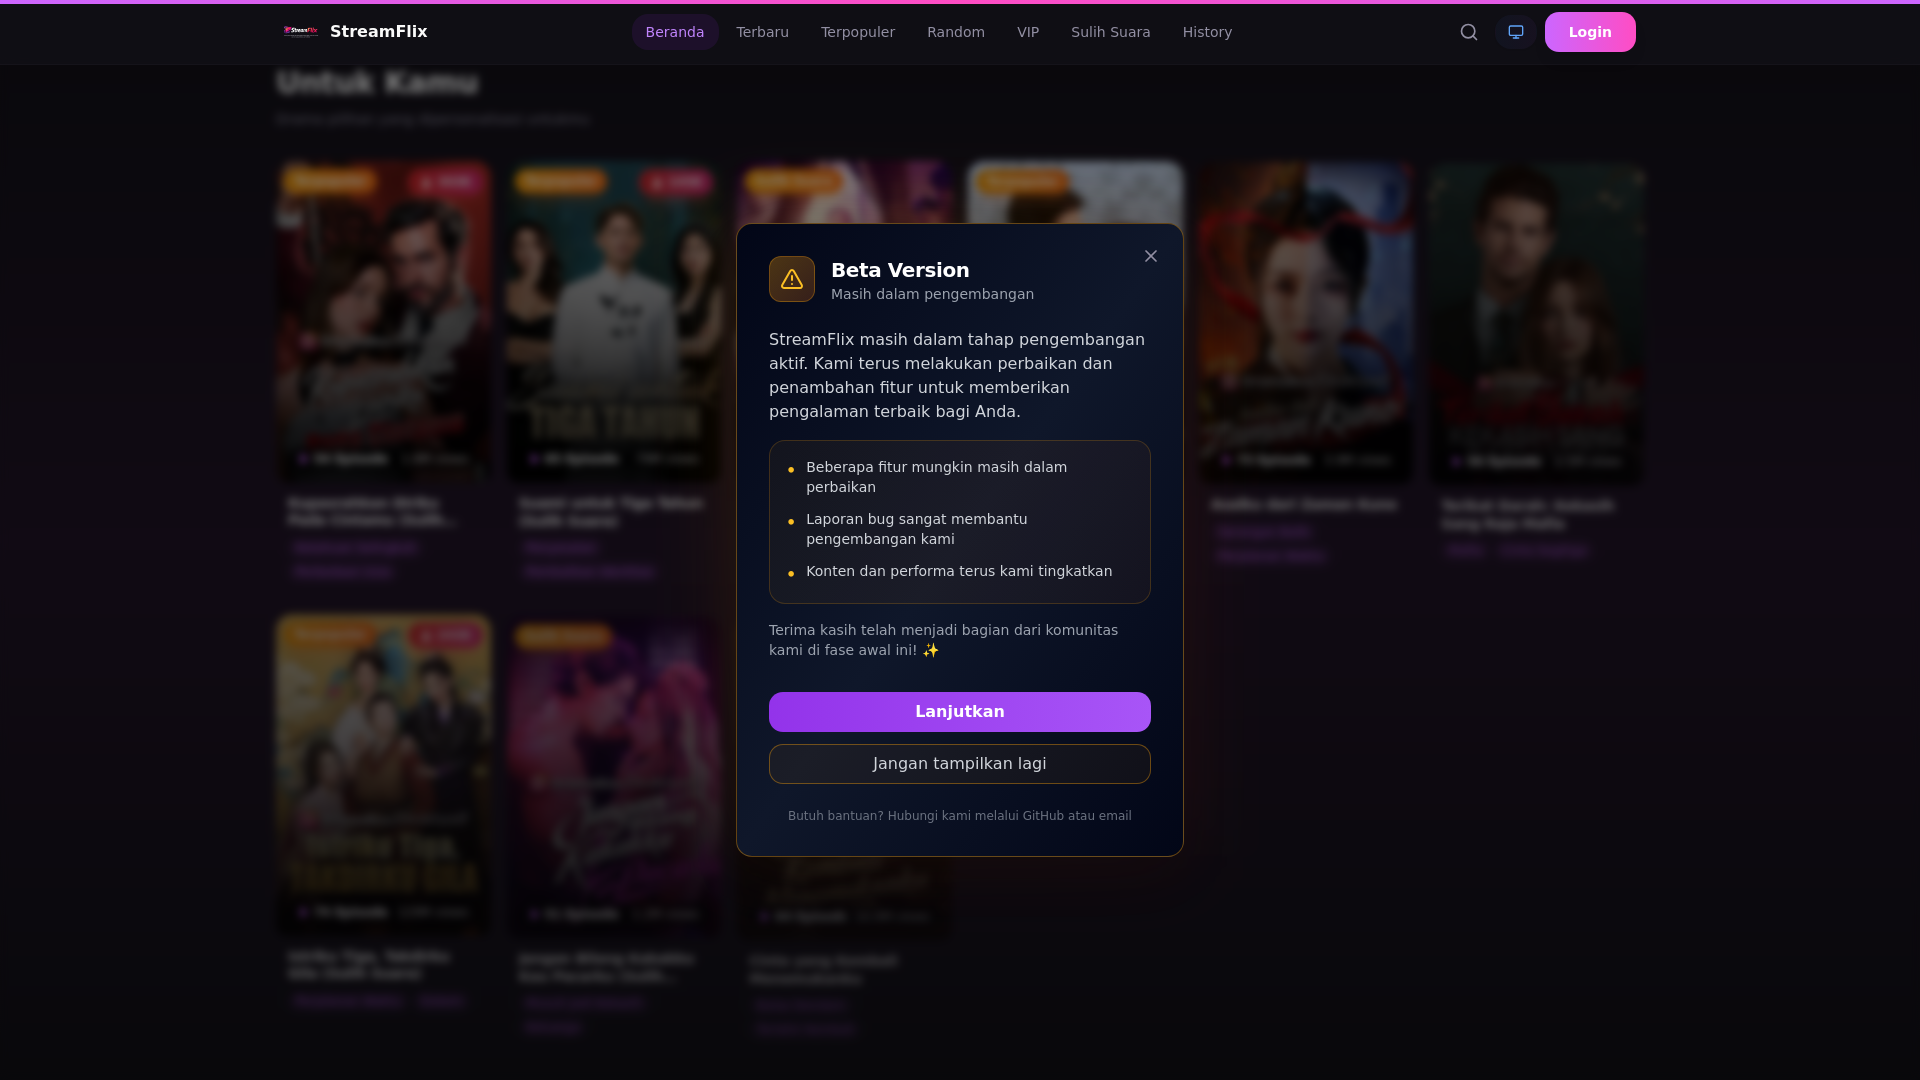Open the search magnifier icon
1920x1080 pixels.
[1469, 32]
